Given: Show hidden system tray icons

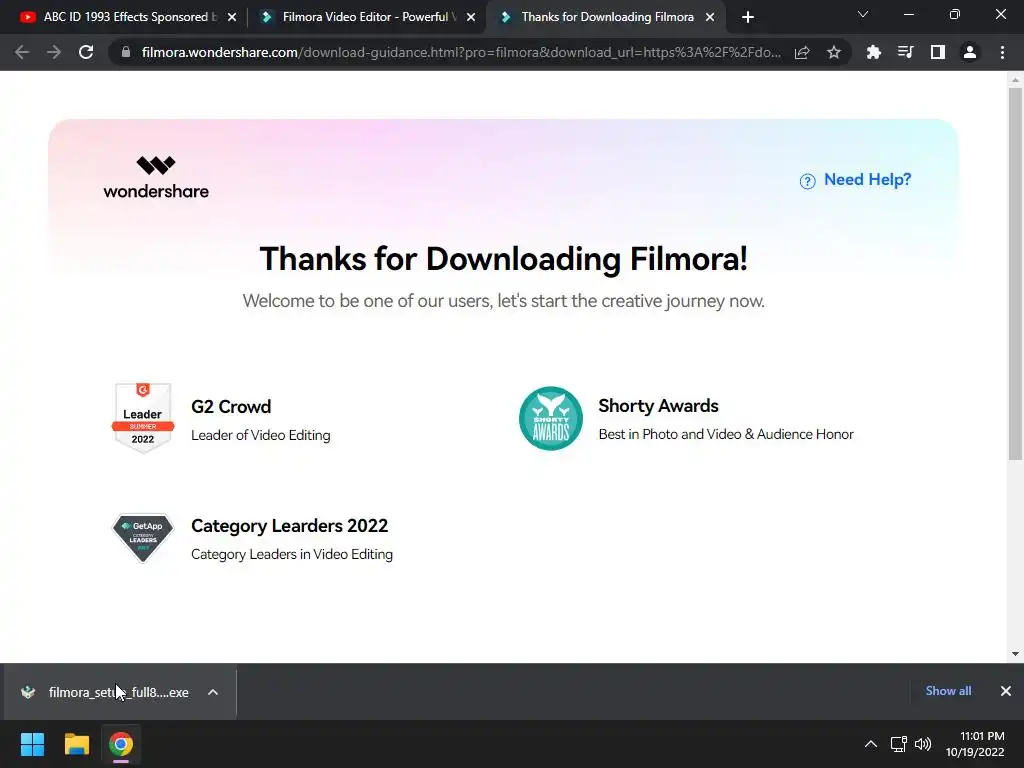Looking at the screenshot, I should pos(871,744).
